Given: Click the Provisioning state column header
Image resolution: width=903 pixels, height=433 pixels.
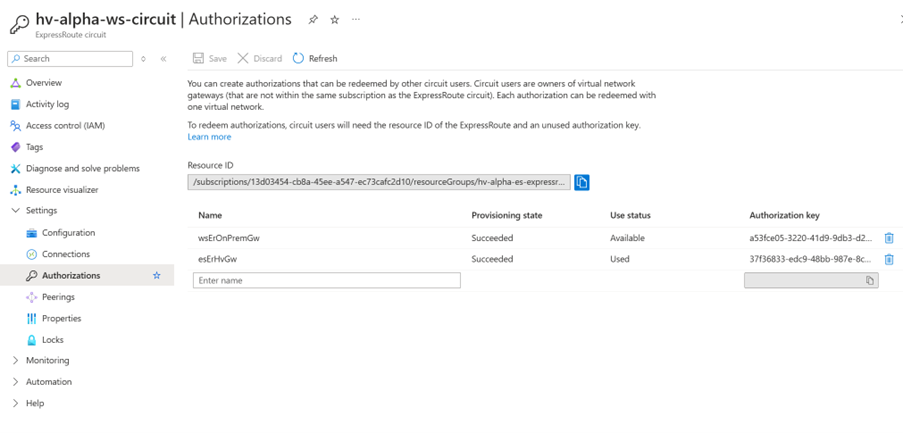Looking at the screenshot, I should click(x=507, y=215).
